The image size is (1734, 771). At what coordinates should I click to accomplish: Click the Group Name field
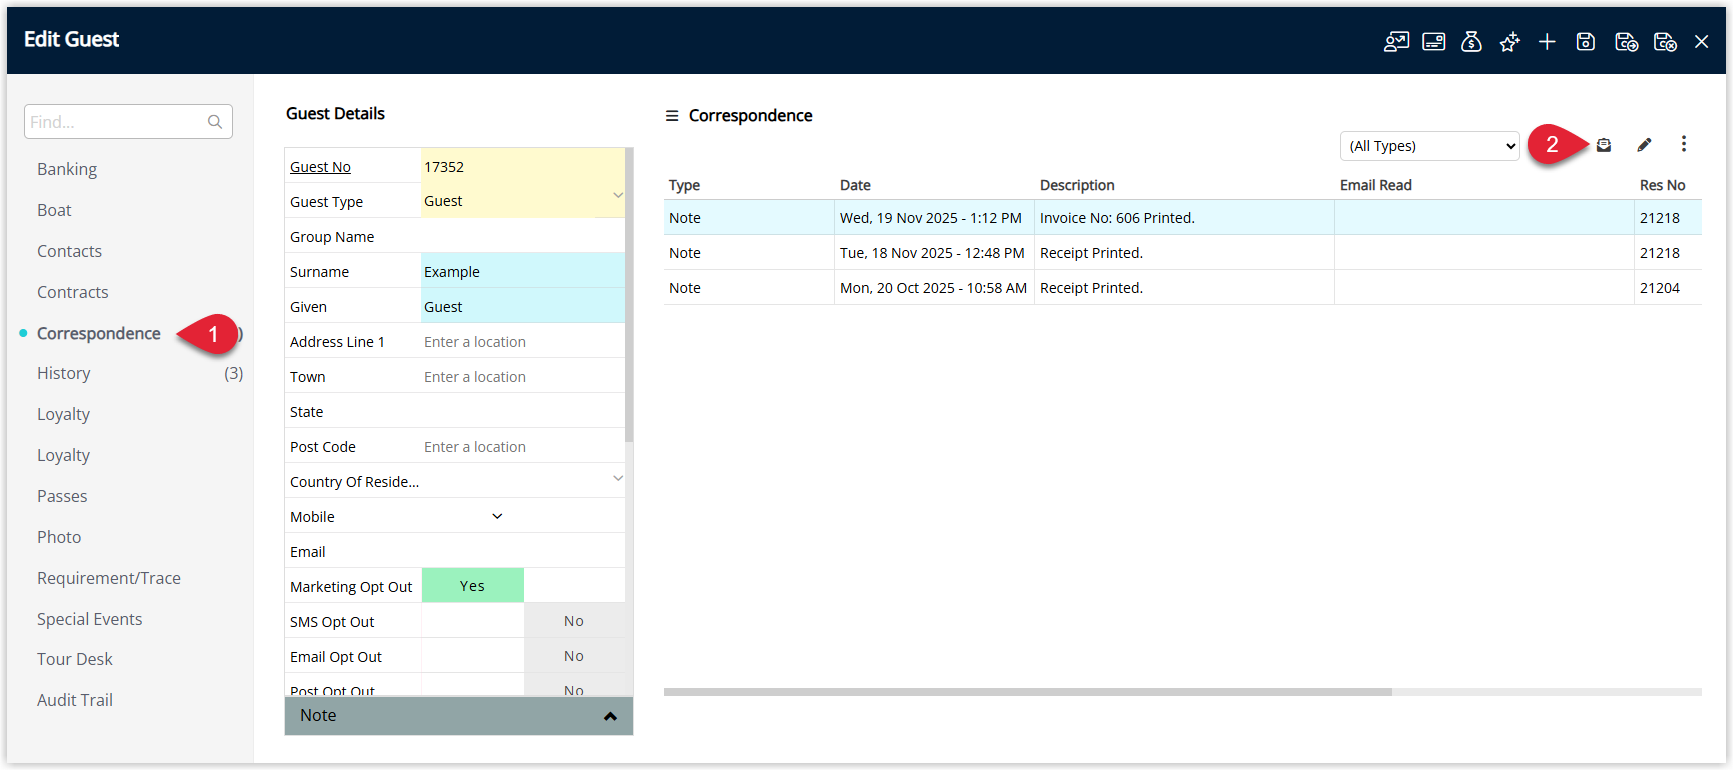(x=523, y=236)
